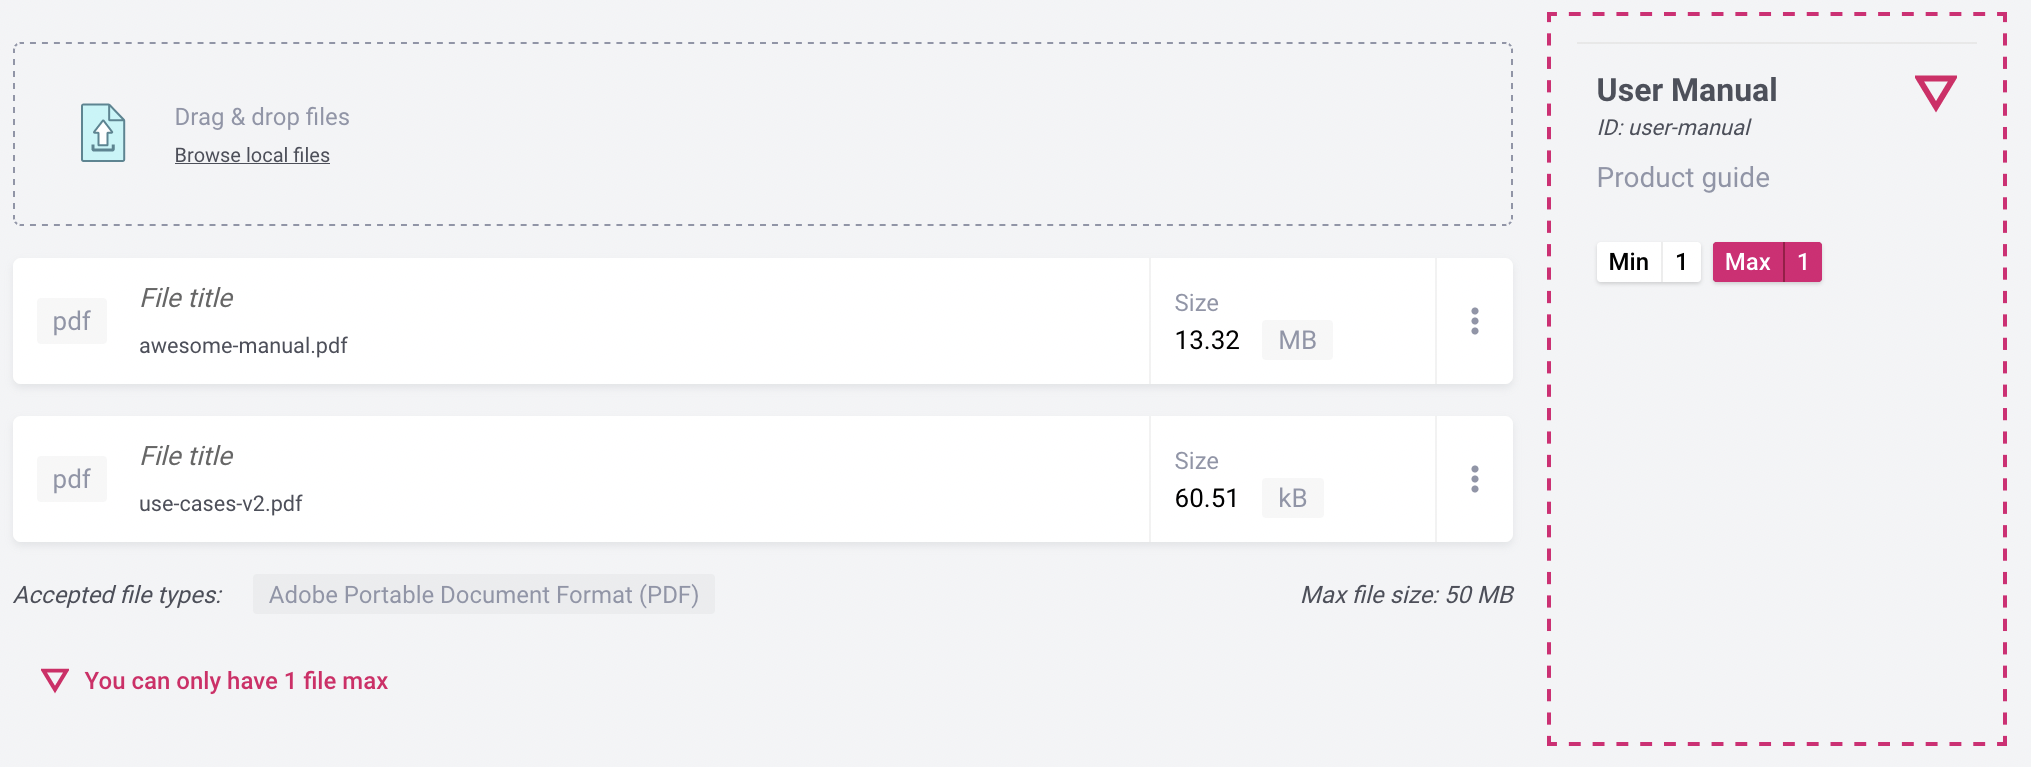Click the 'You can only have 1 file max' message

click(x=236, y=681)
